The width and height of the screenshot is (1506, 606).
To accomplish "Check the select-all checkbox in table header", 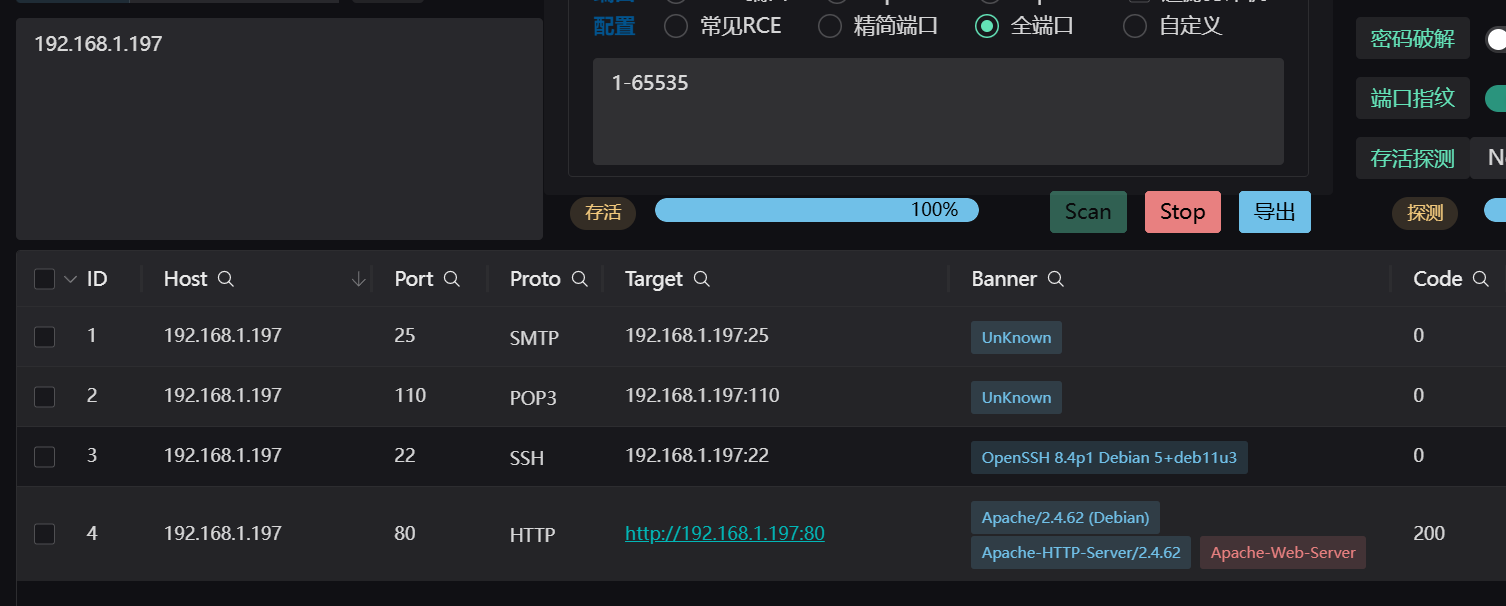I will tap(44, 279).
